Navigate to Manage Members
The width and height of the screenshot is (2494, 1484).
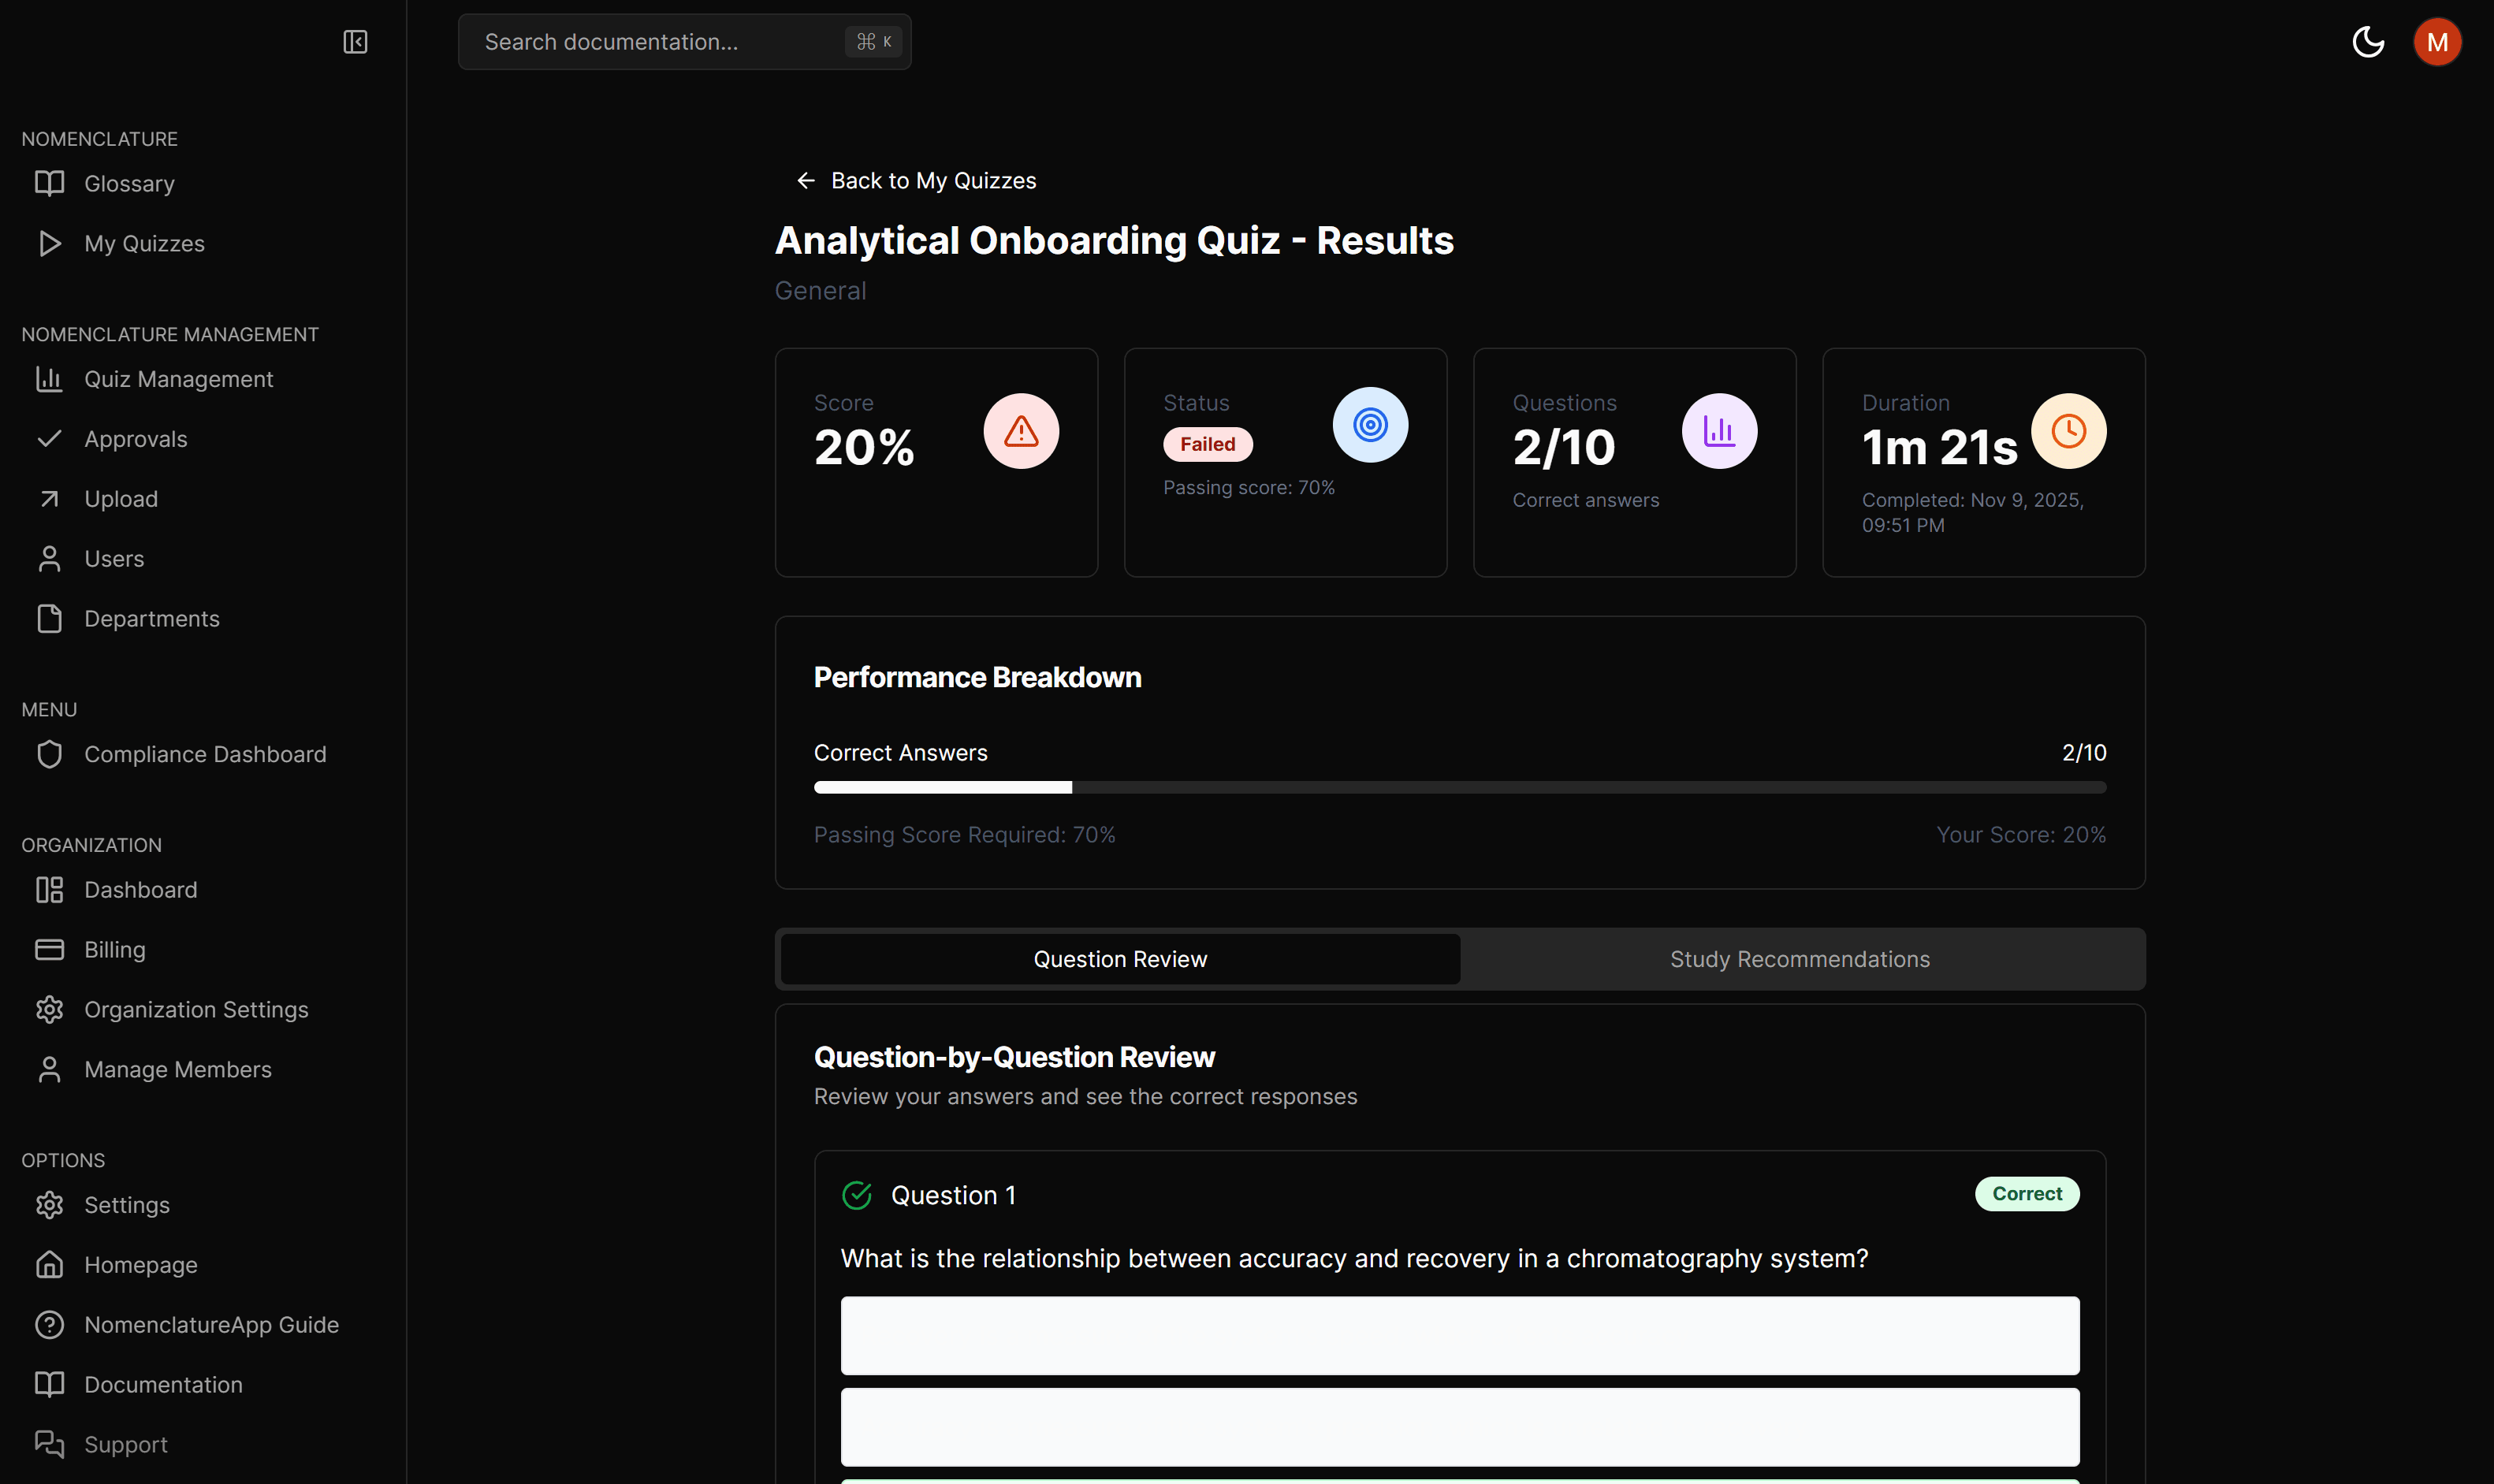pos(177,1069)
